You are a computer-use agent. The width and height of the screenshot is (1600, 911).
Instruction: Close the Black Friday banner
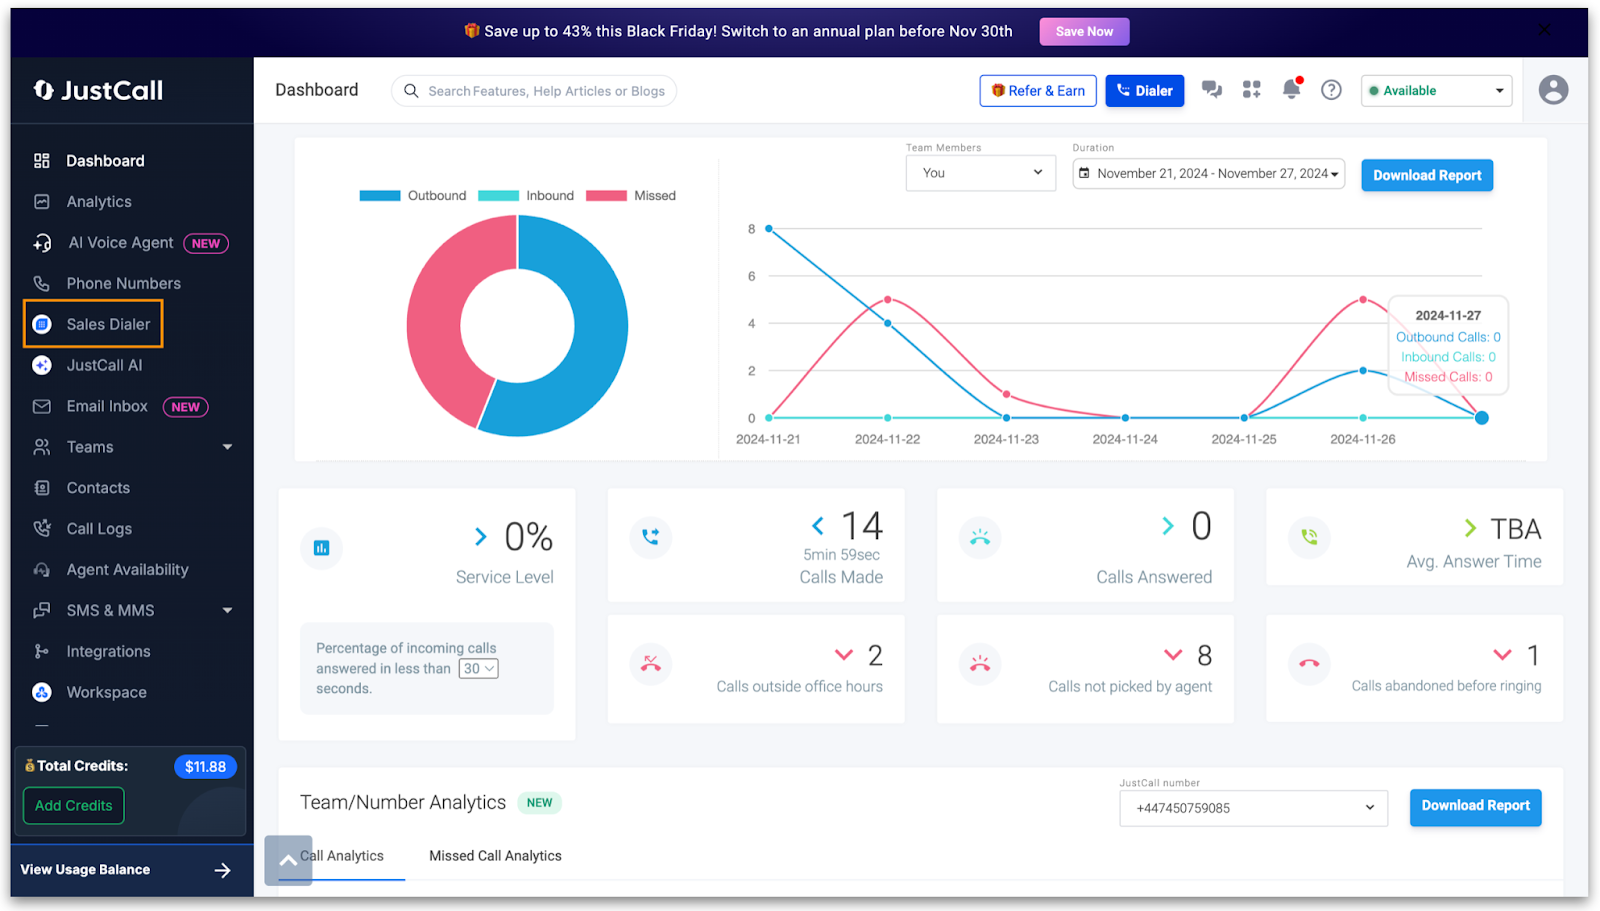pyautogui.click(x=1545, y=31)
